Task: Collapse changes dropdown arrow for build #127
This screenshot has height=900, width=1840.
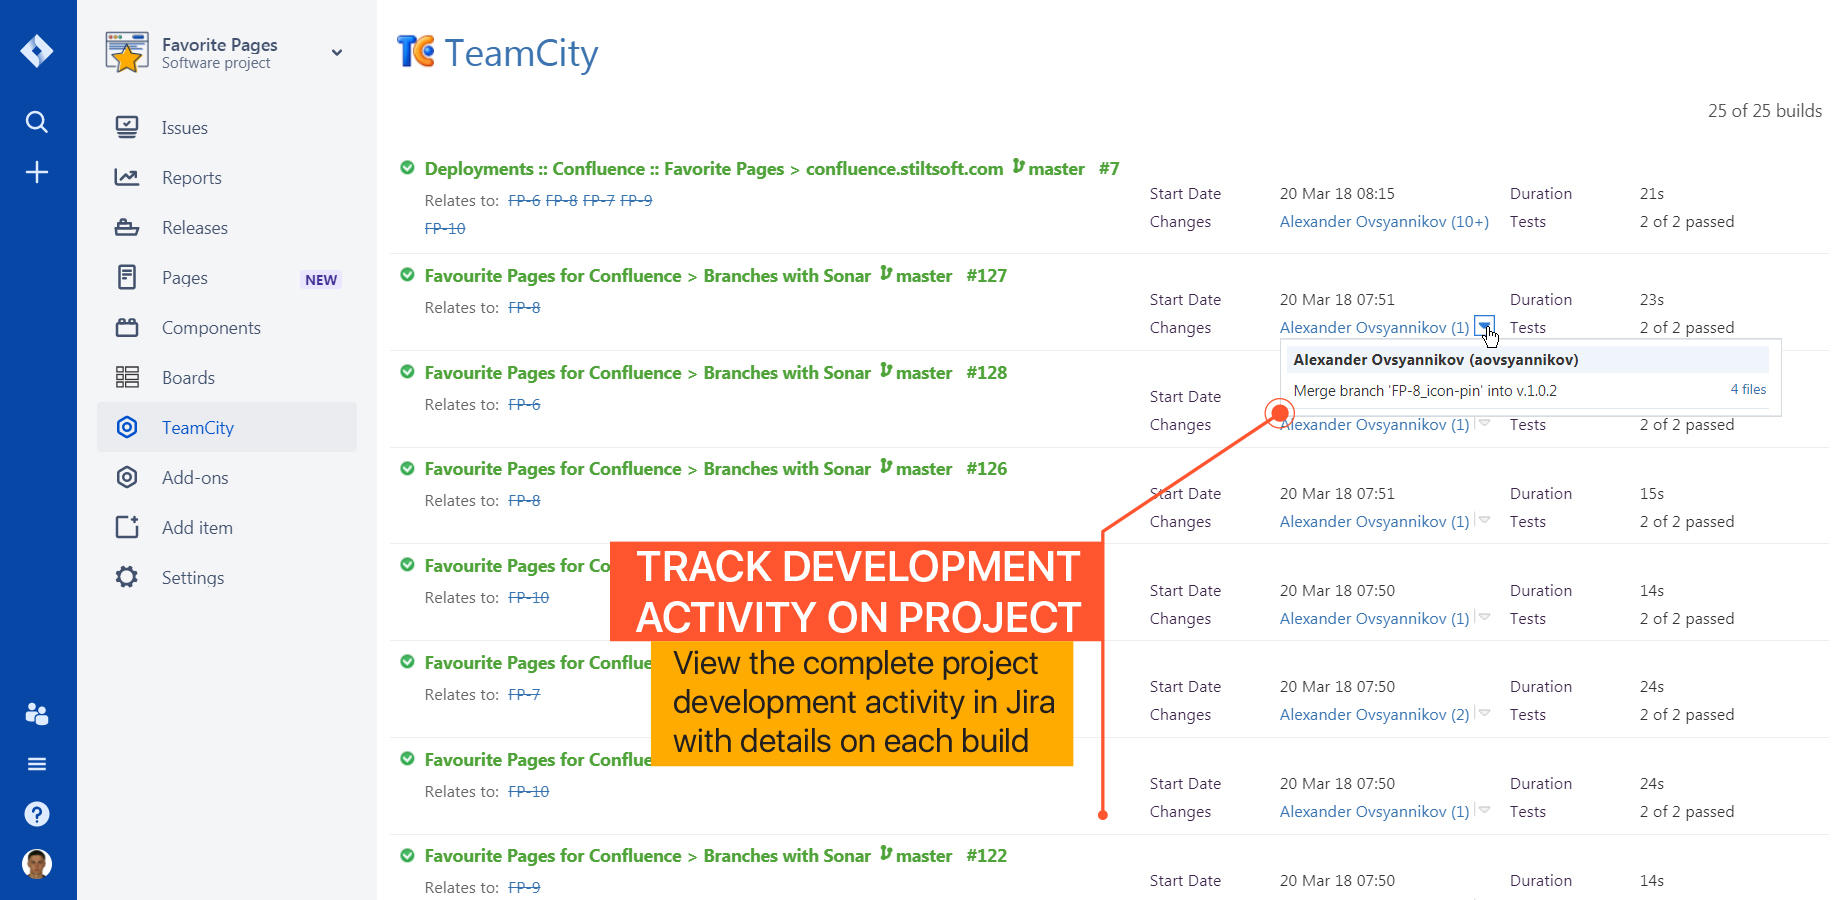Action: tap(1484, 326)
